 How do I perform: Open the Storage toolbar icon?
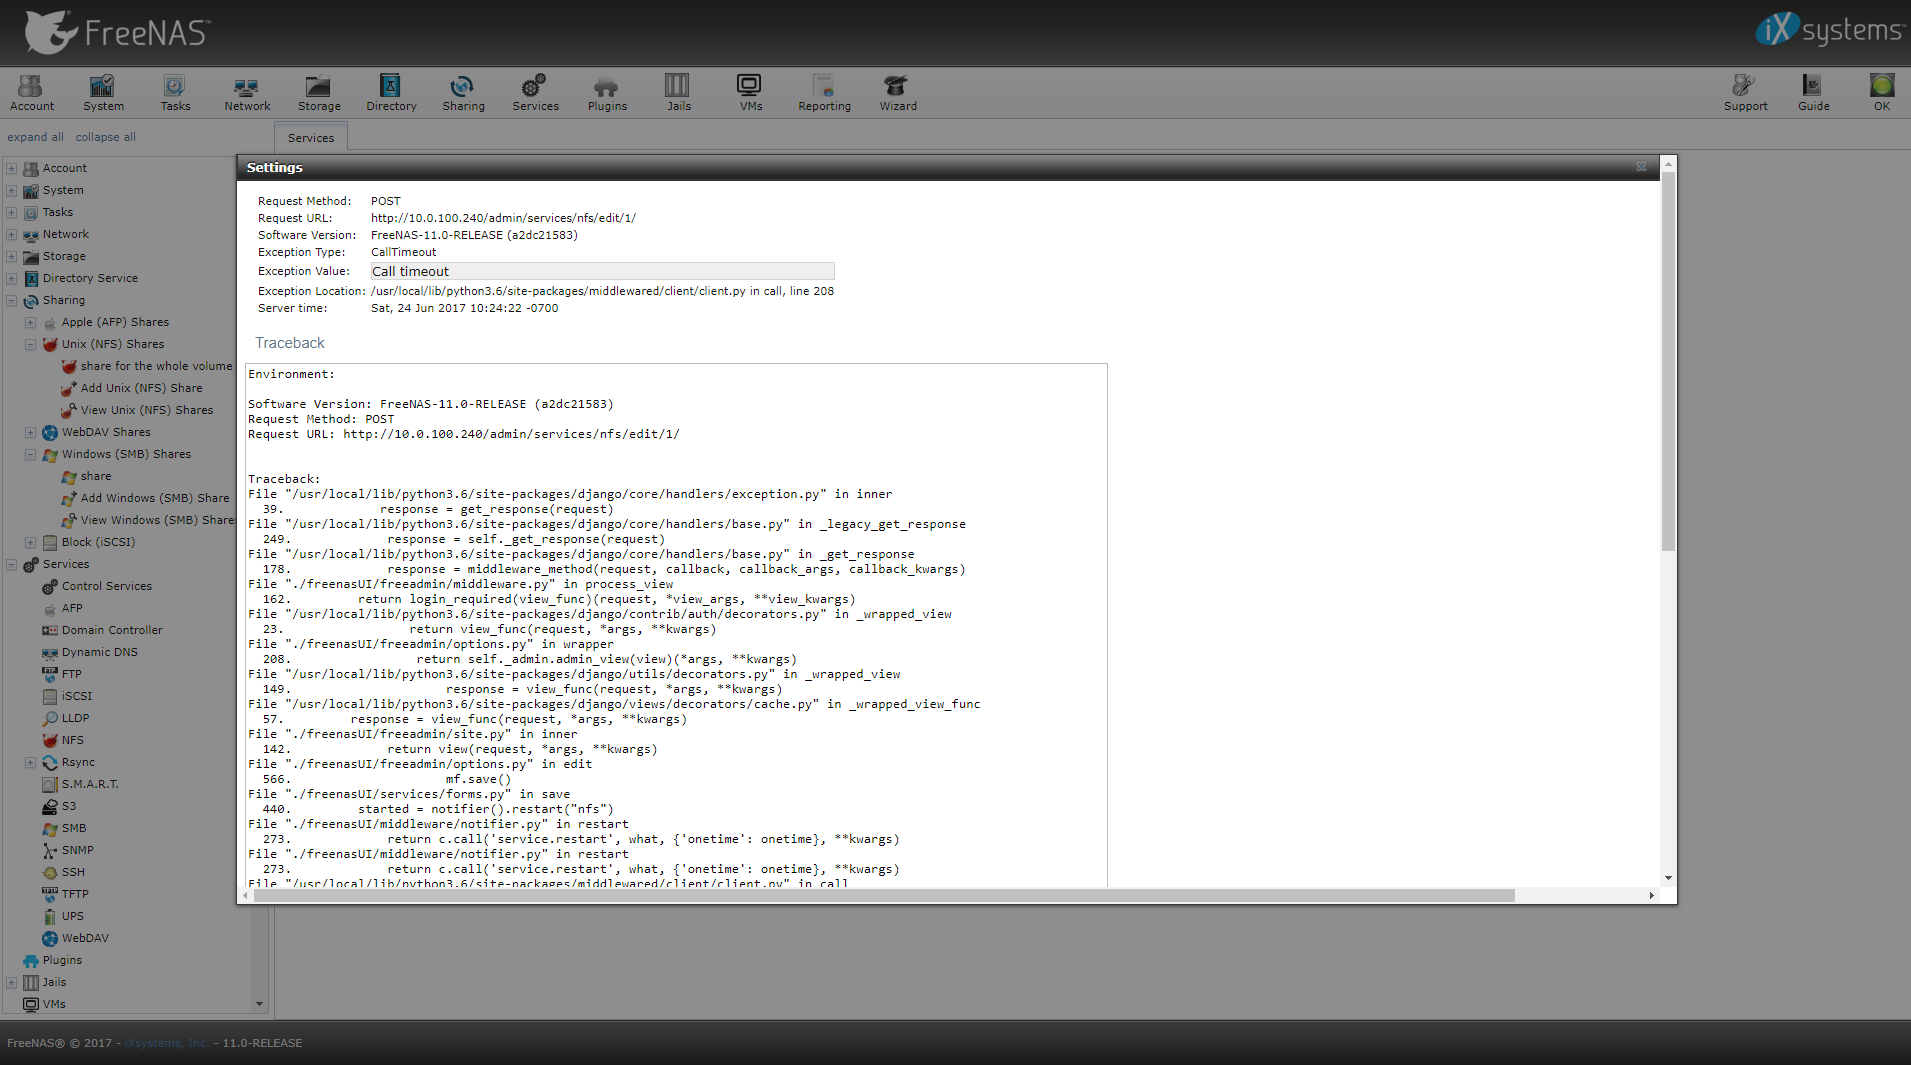pyautogui.click(x=319, y=93)
